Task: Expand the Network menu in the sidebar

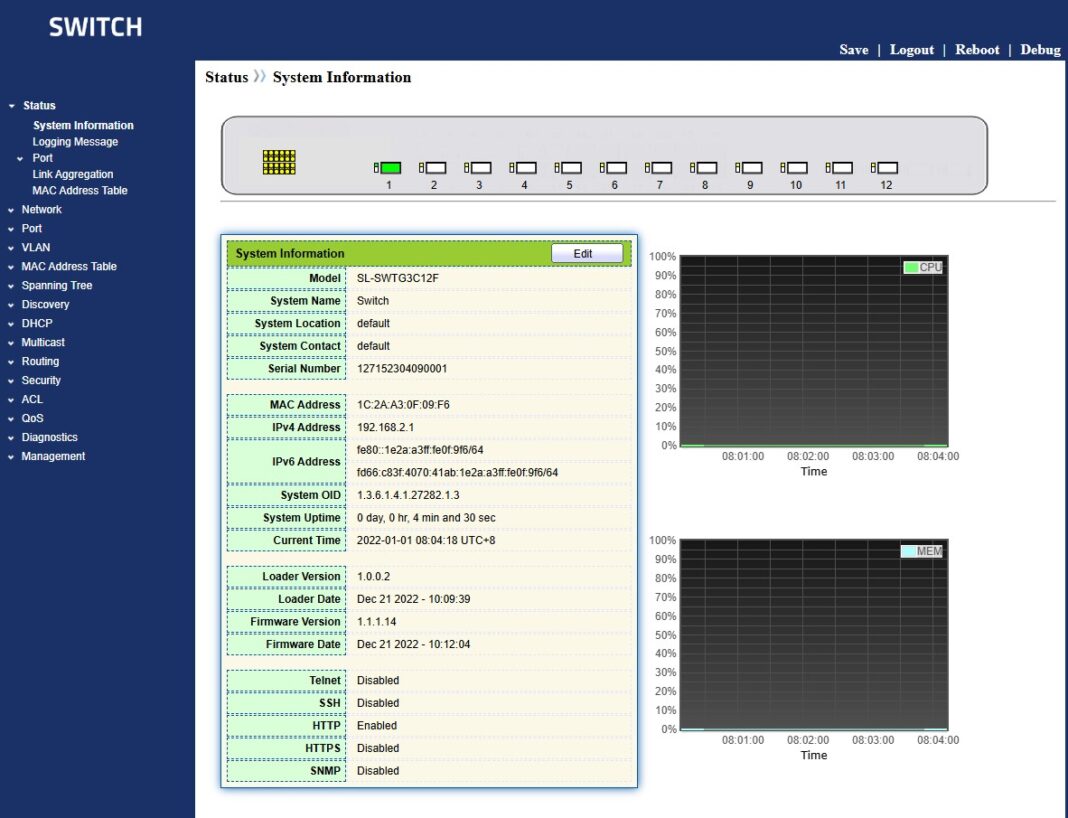Action: point(42,209)
